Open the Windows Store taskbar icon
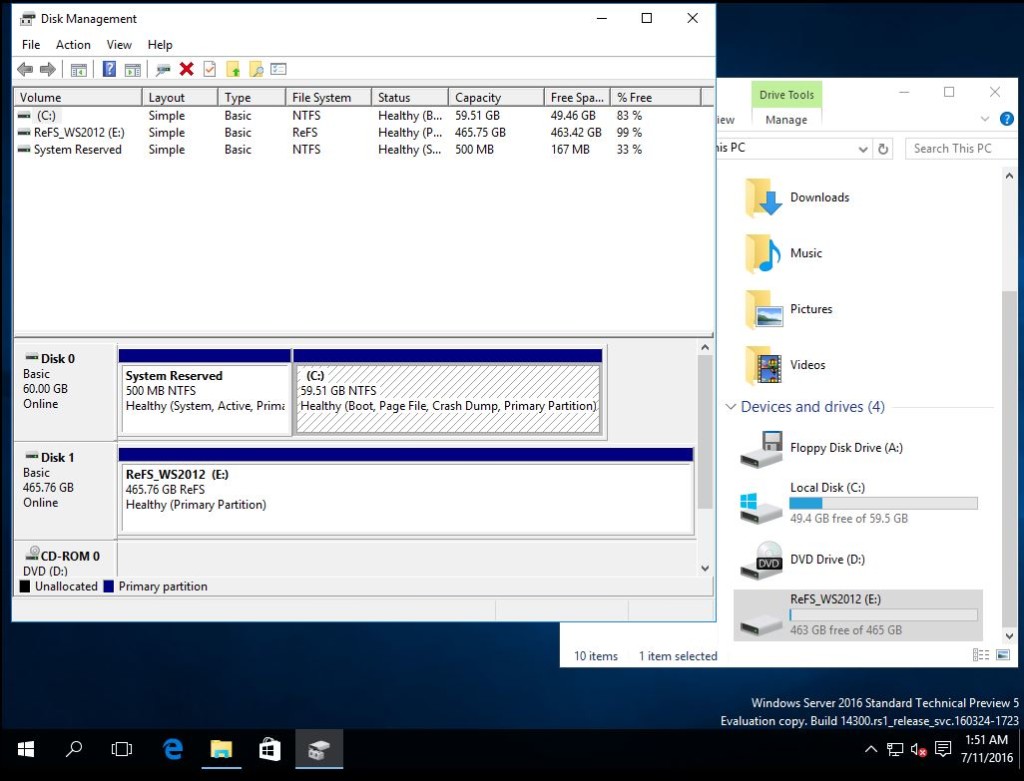 pos(269,749)
